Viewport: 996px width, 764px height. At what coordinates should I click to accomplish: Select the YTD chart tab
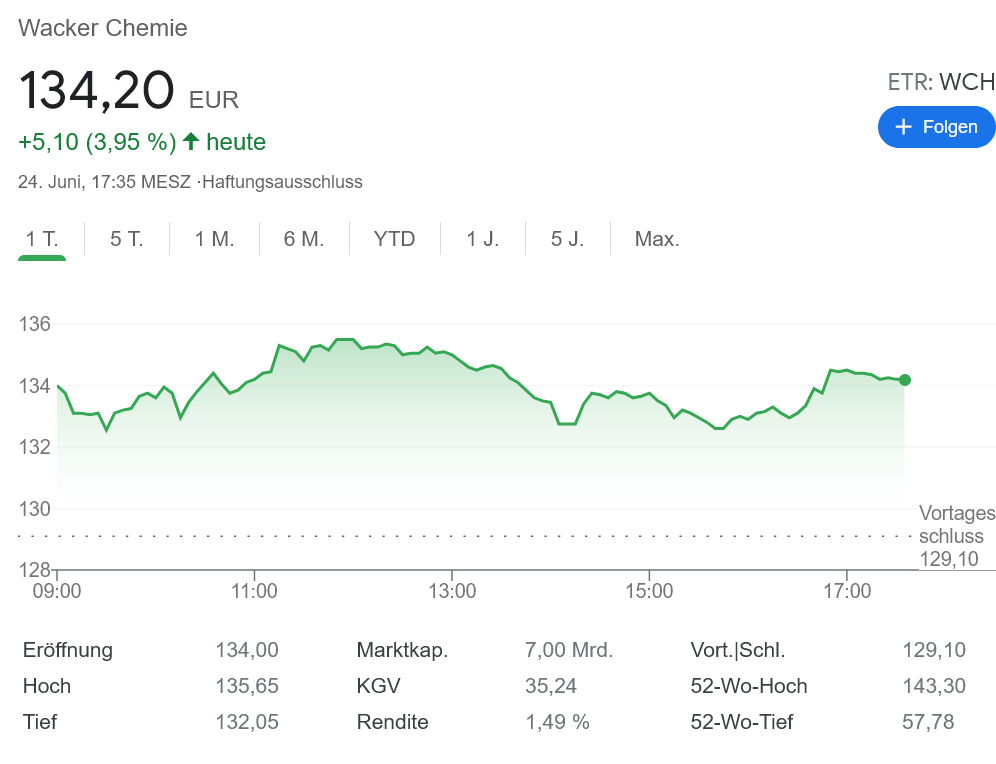[x=394, y=239]
